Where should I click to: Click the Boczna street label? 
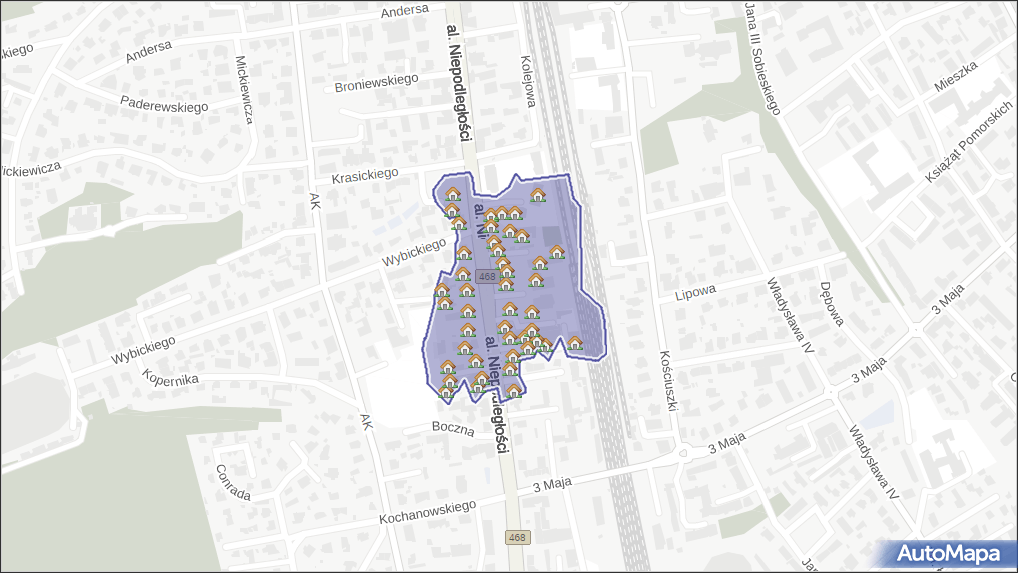452,427
